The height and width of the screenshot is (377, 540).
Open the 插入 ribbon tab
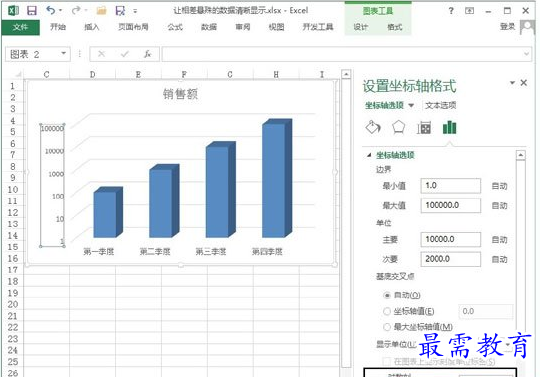[92, 27]
